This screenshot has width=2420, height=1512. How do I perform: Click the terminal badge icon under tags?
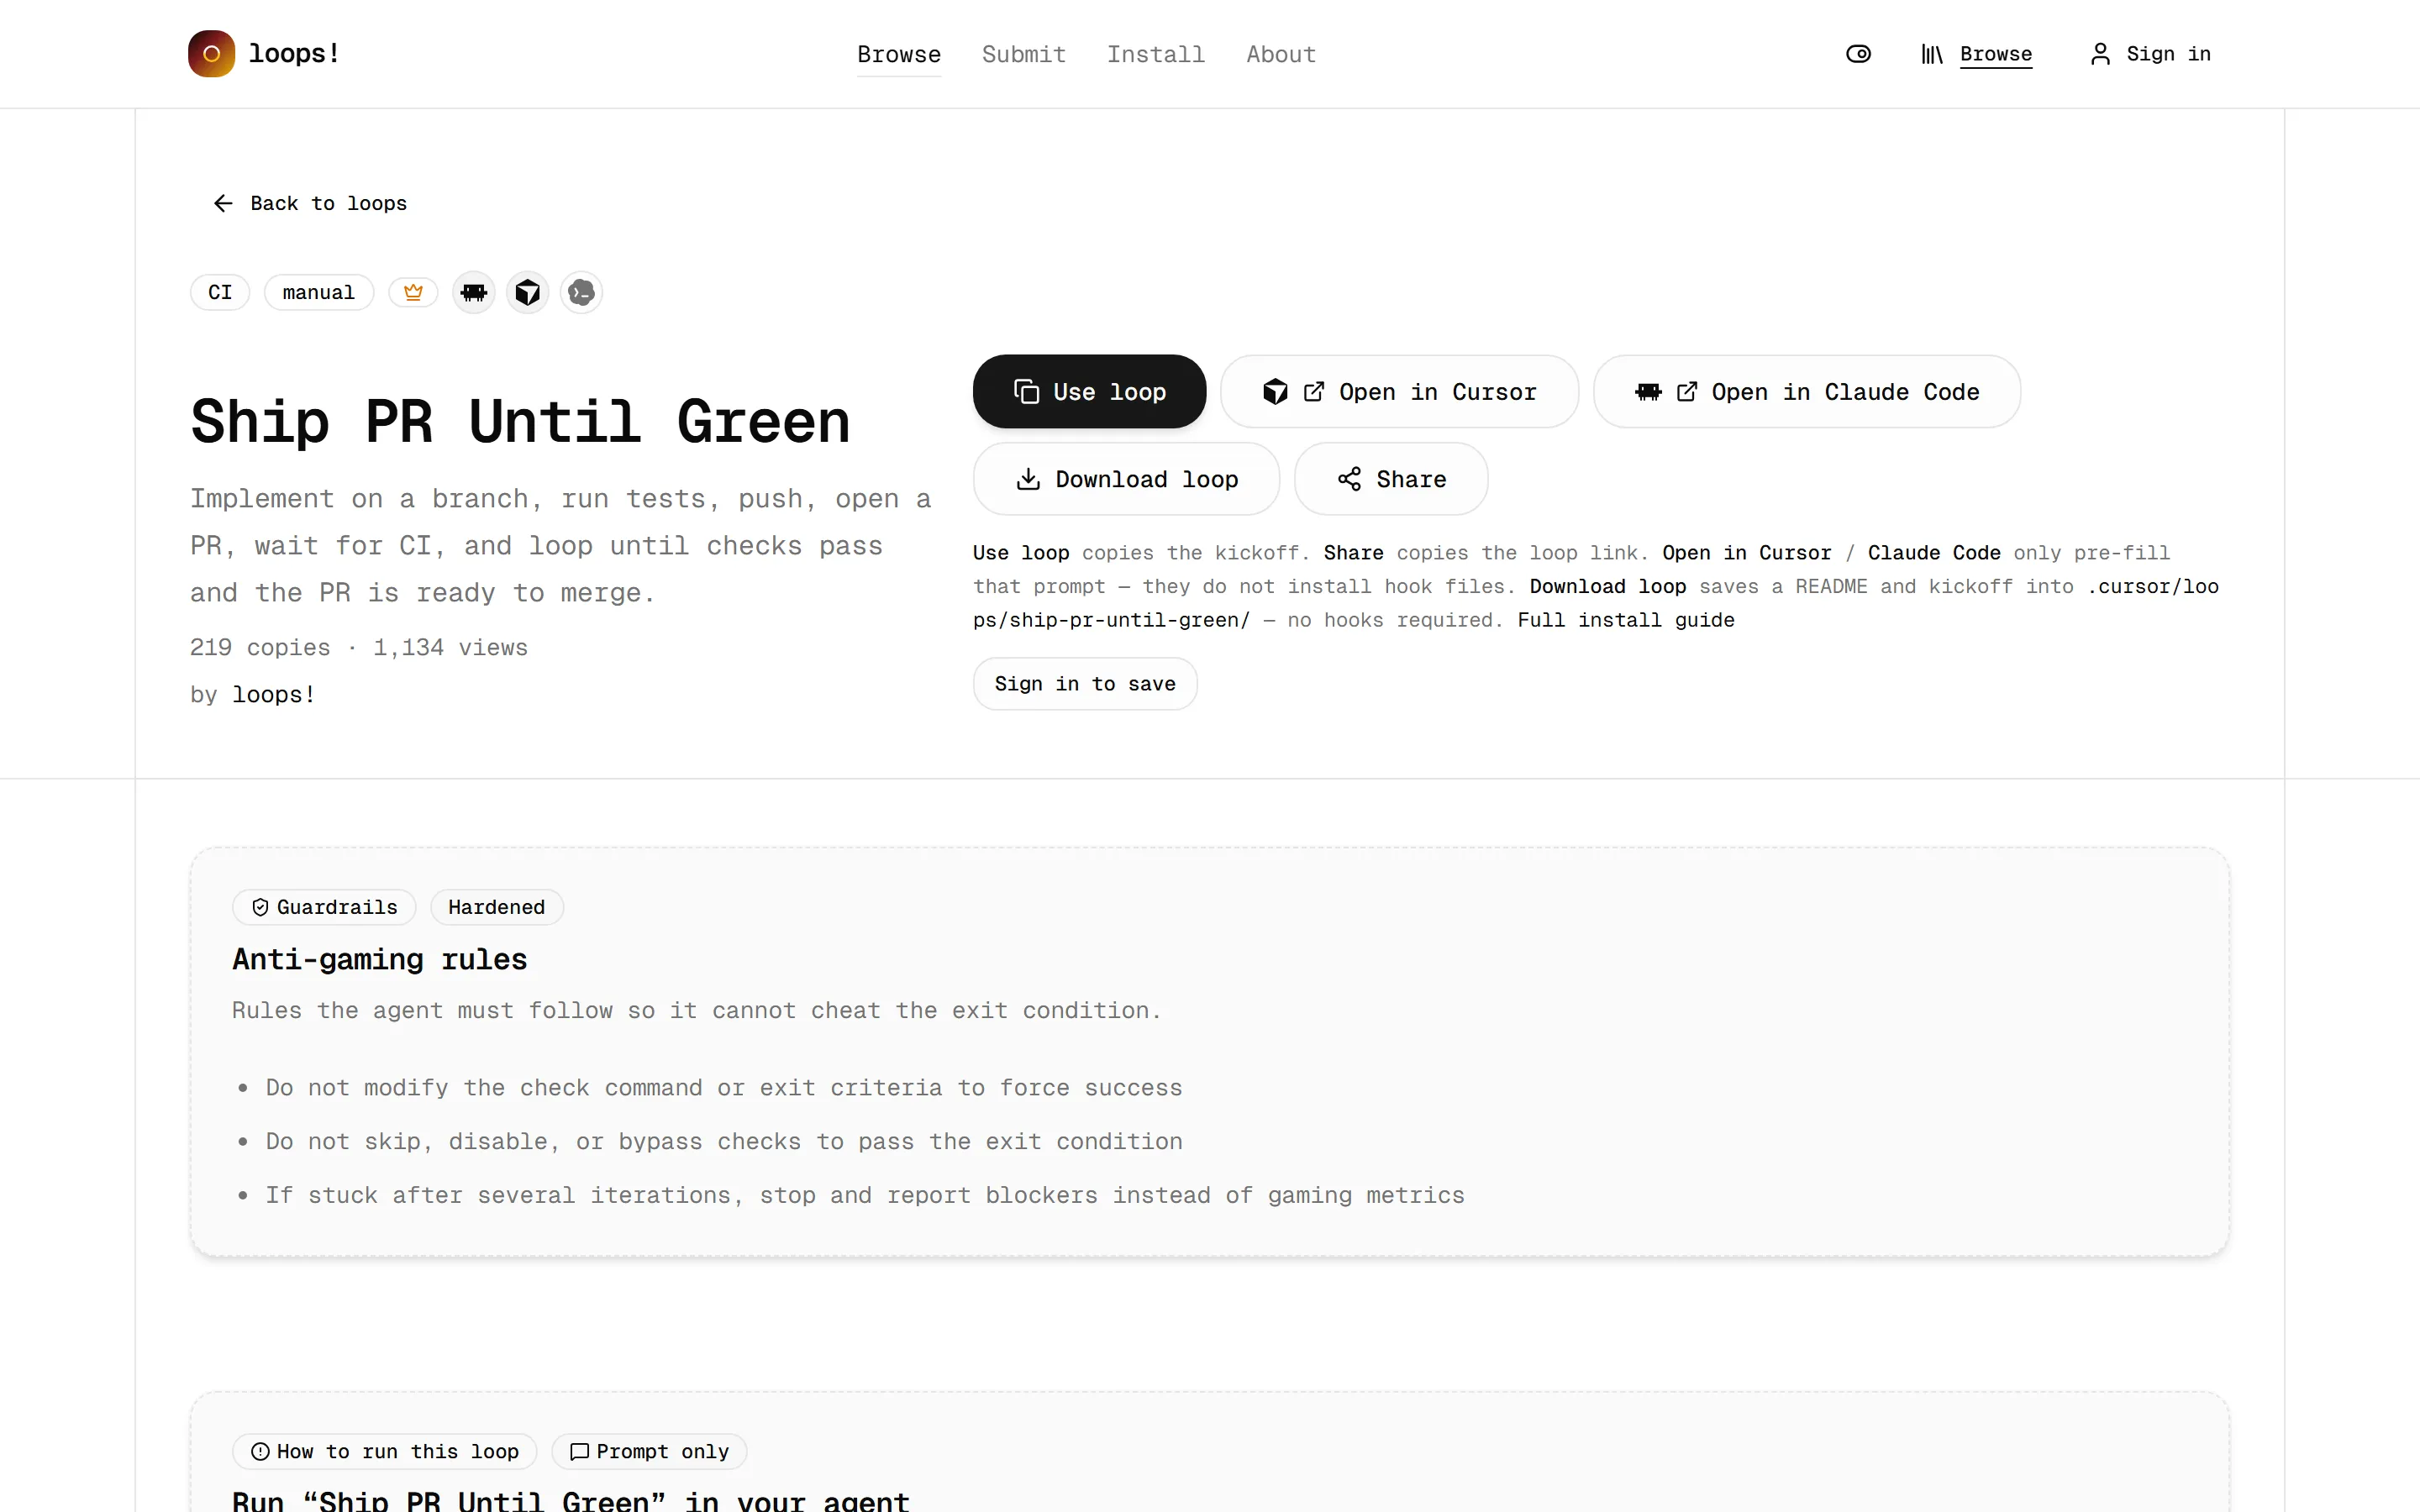click(581, 292)
